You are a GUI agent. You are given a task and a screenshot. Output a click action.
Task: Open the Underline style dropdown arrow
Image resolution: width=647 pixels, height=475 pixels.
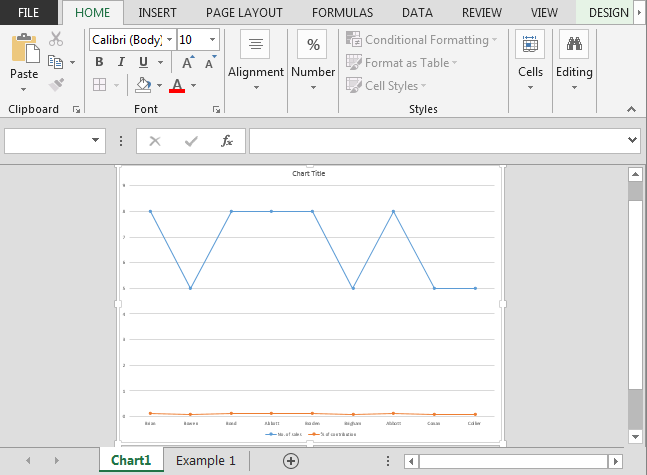[161, 62]
